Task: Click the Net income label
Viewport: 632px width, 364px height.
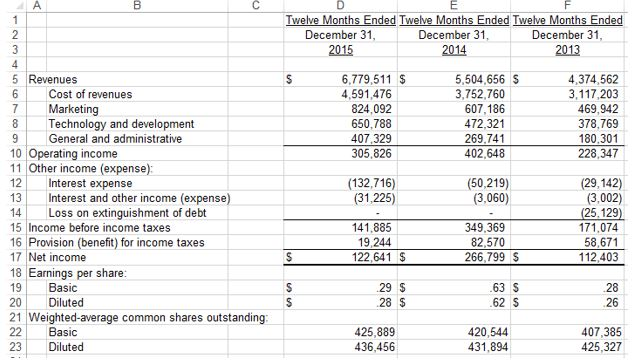Action: pyautogui.click(x=57, y=257)
